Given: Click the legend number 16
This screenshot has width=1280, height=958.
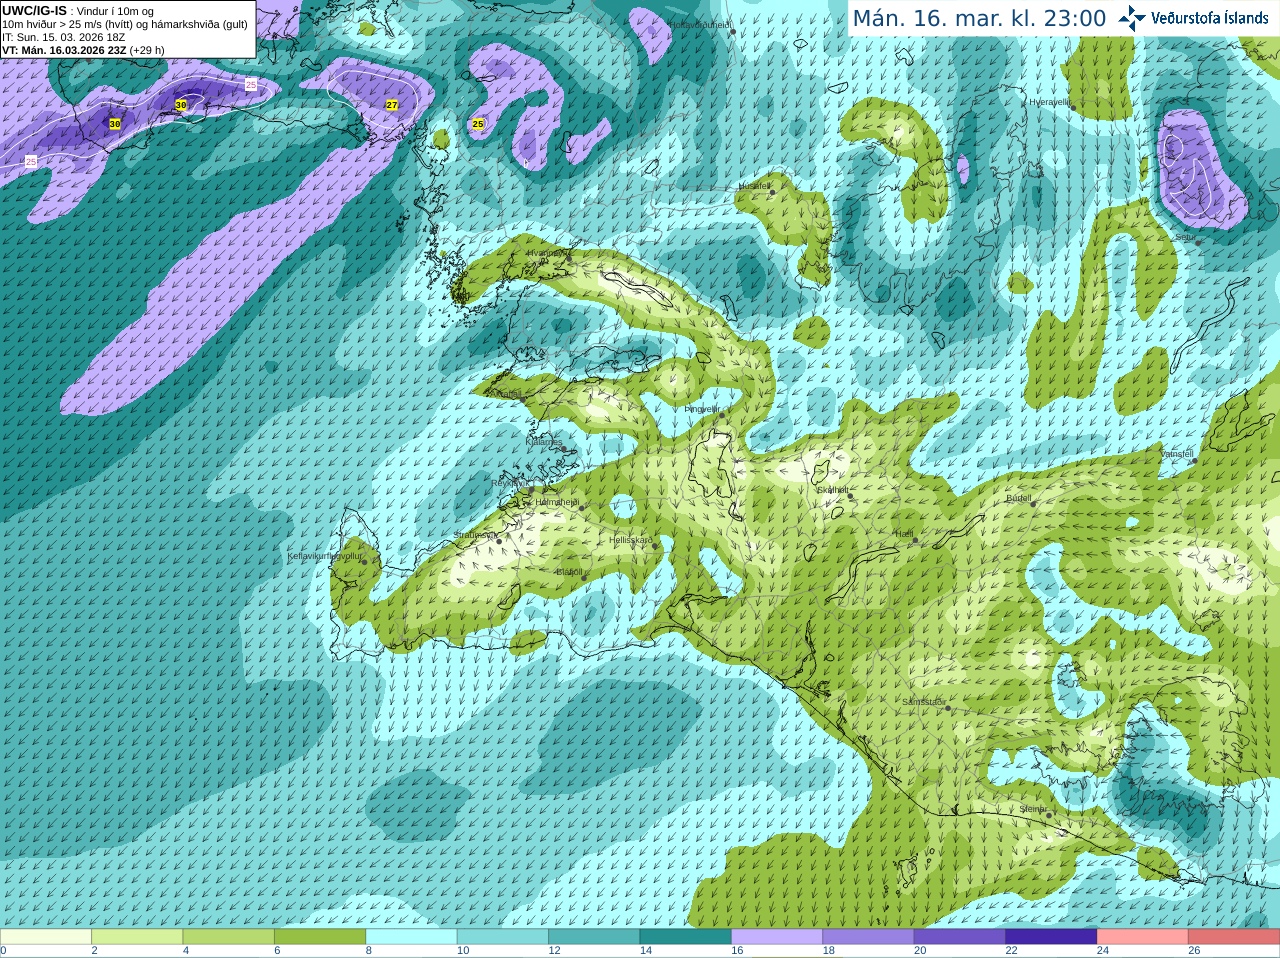Looking at the screenshot, I should point(737,951).
